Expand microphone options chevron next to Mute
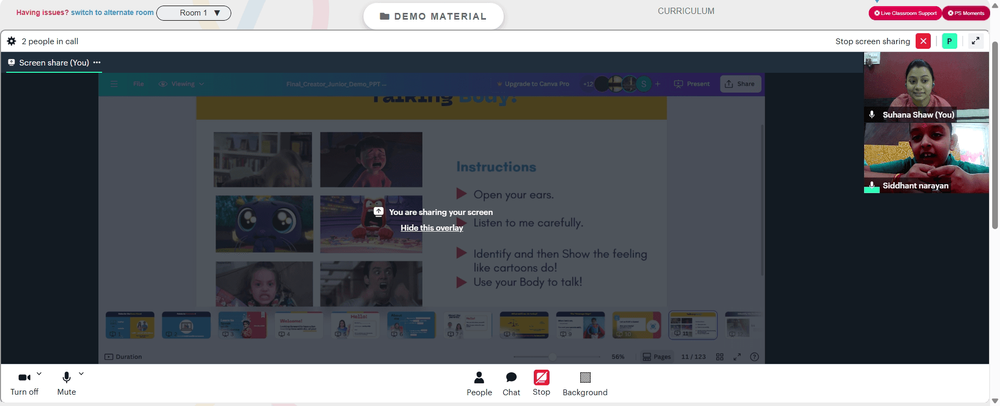 point(81,373)
